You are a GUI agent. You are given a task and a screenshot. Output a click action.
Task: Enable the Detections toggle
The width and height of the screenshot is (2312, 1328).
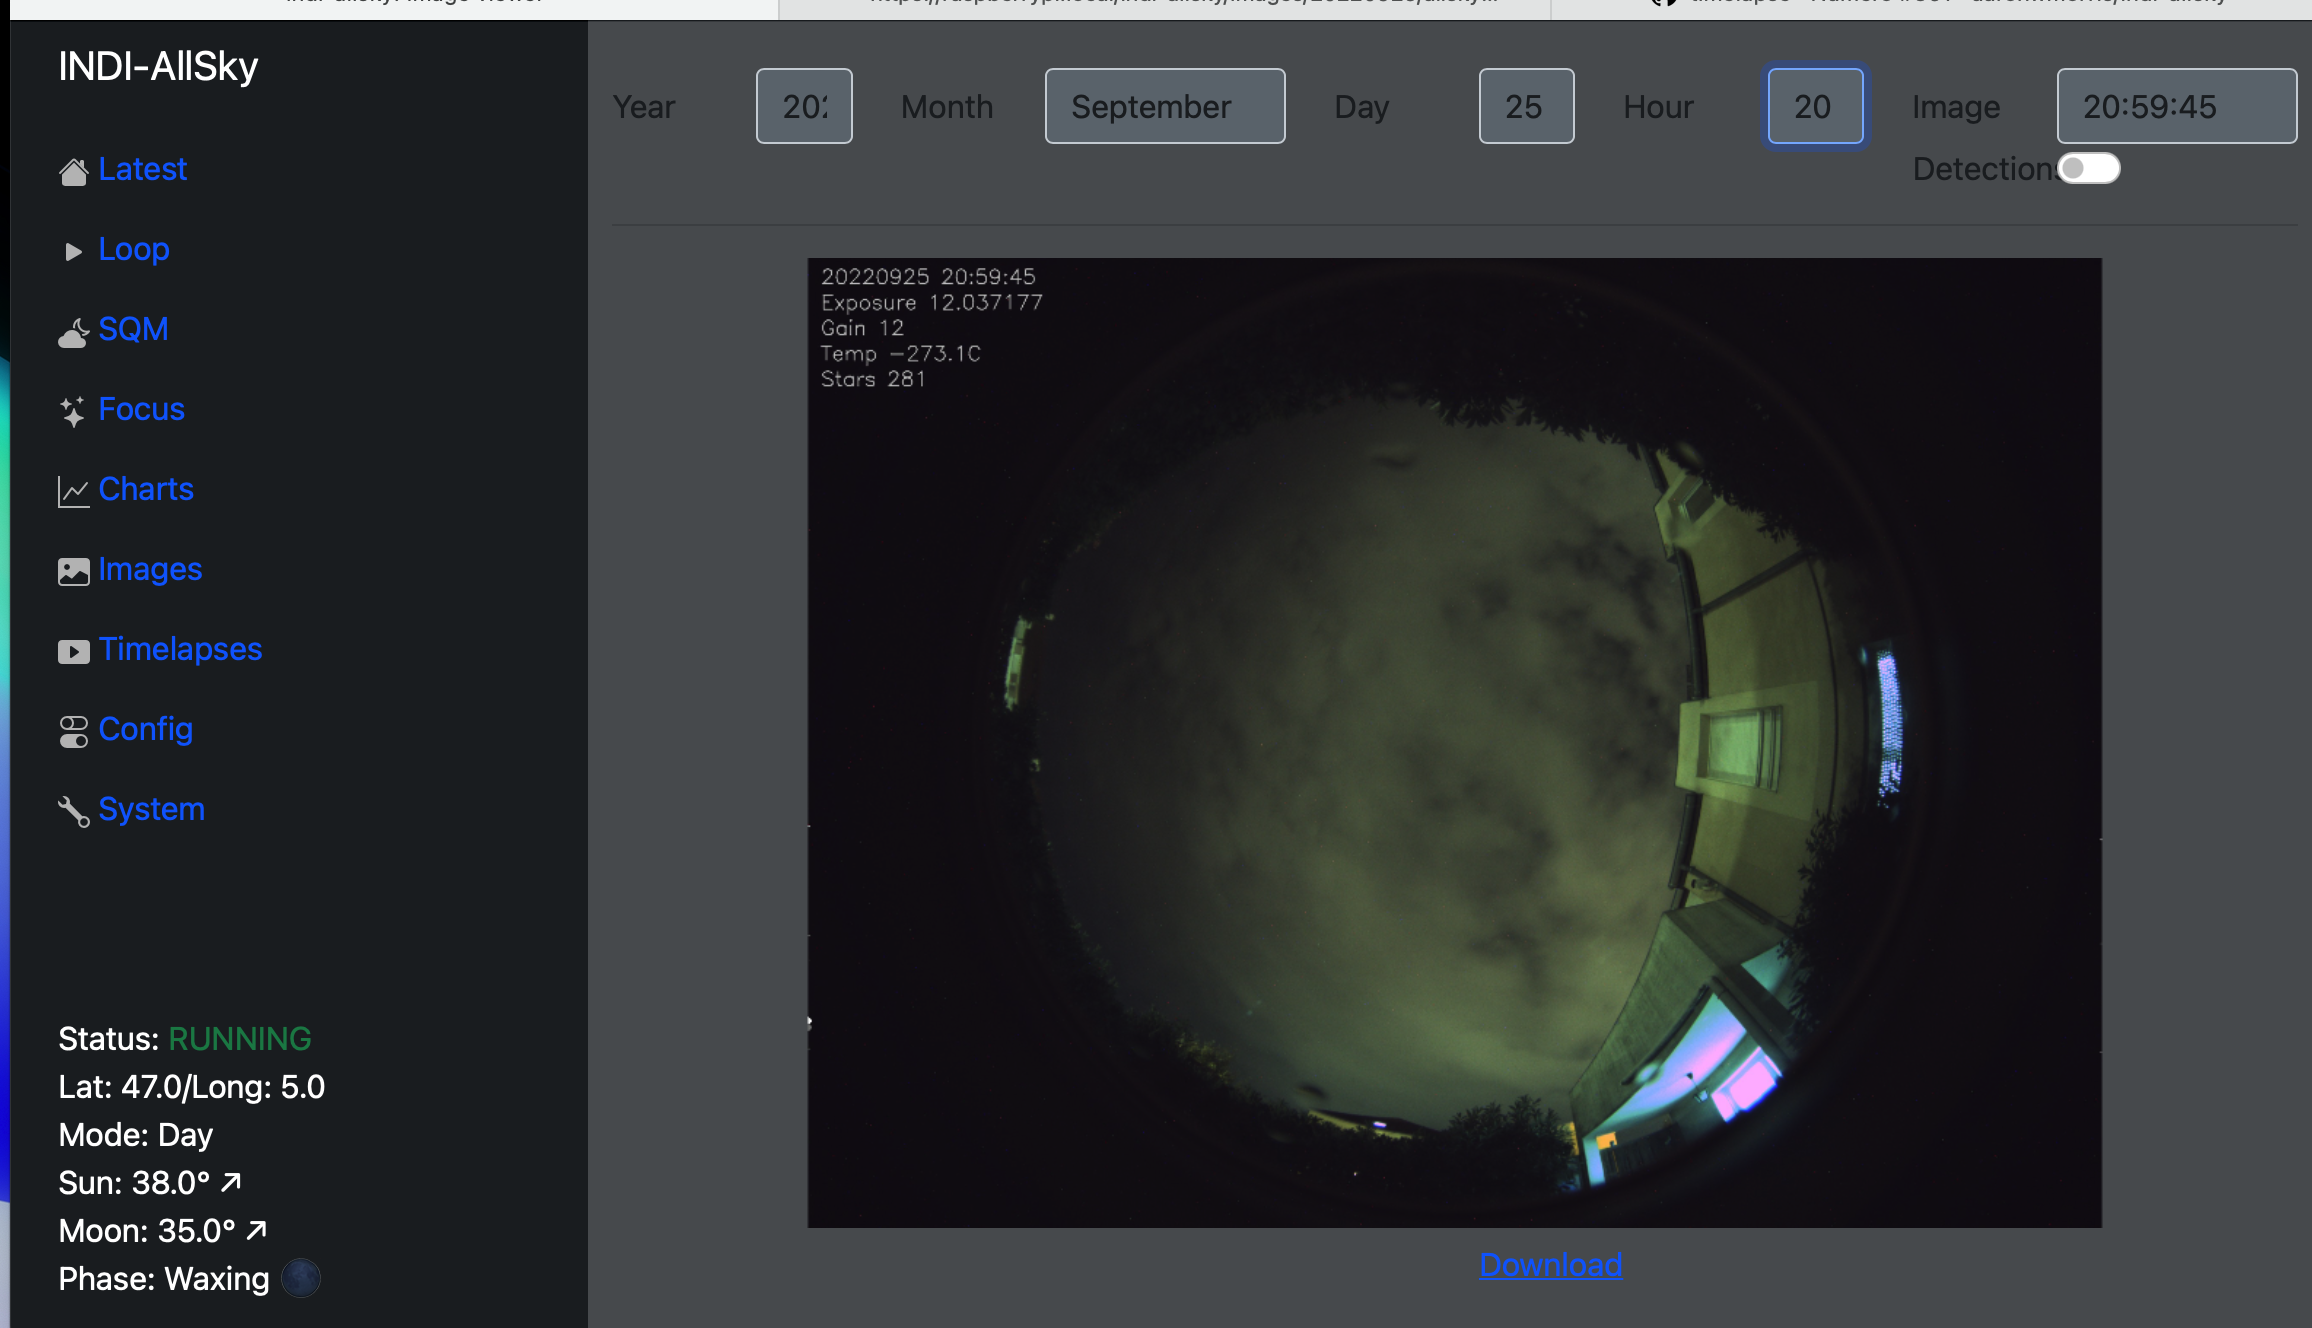(2090, 169)
